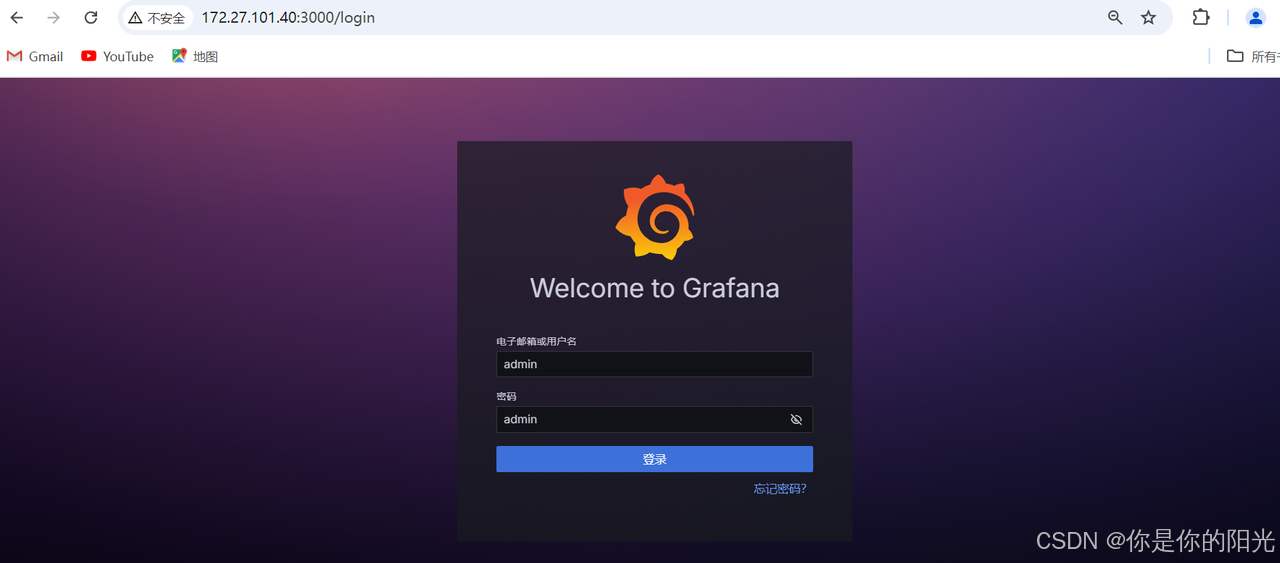The width and height of the screenshot is (1280, 563).
Task: Click the blue 登录 login button
Action: point(654,459)
